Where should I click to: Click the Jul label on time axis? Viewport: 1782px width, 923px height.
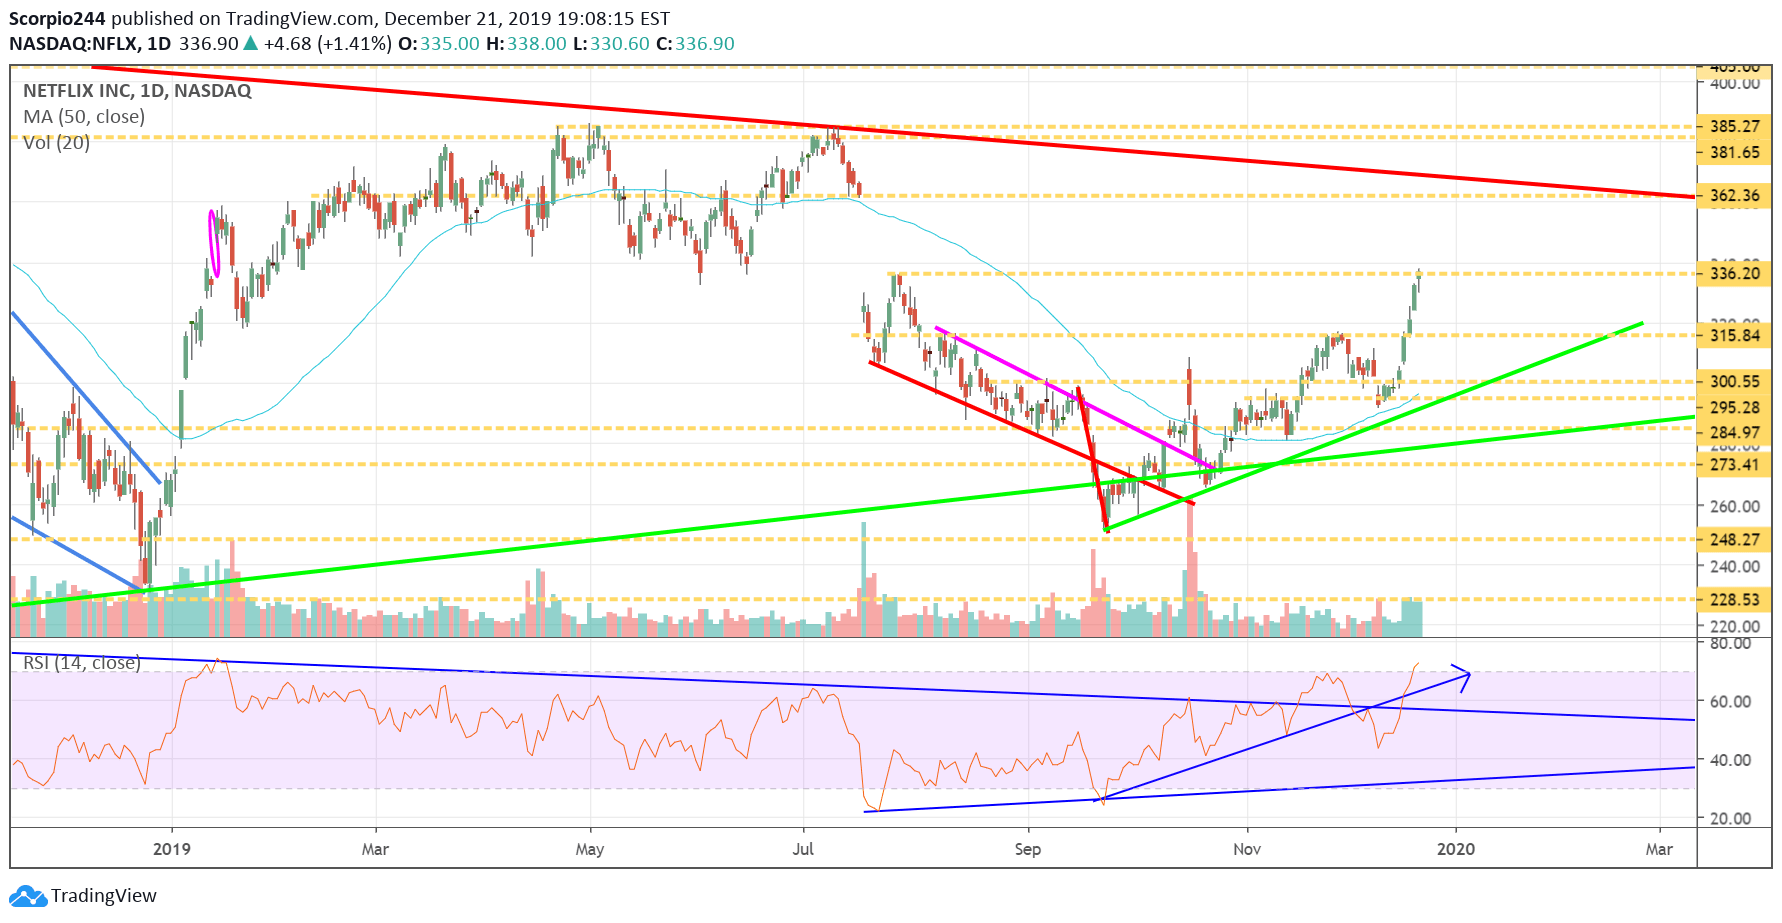coord(803,849)
